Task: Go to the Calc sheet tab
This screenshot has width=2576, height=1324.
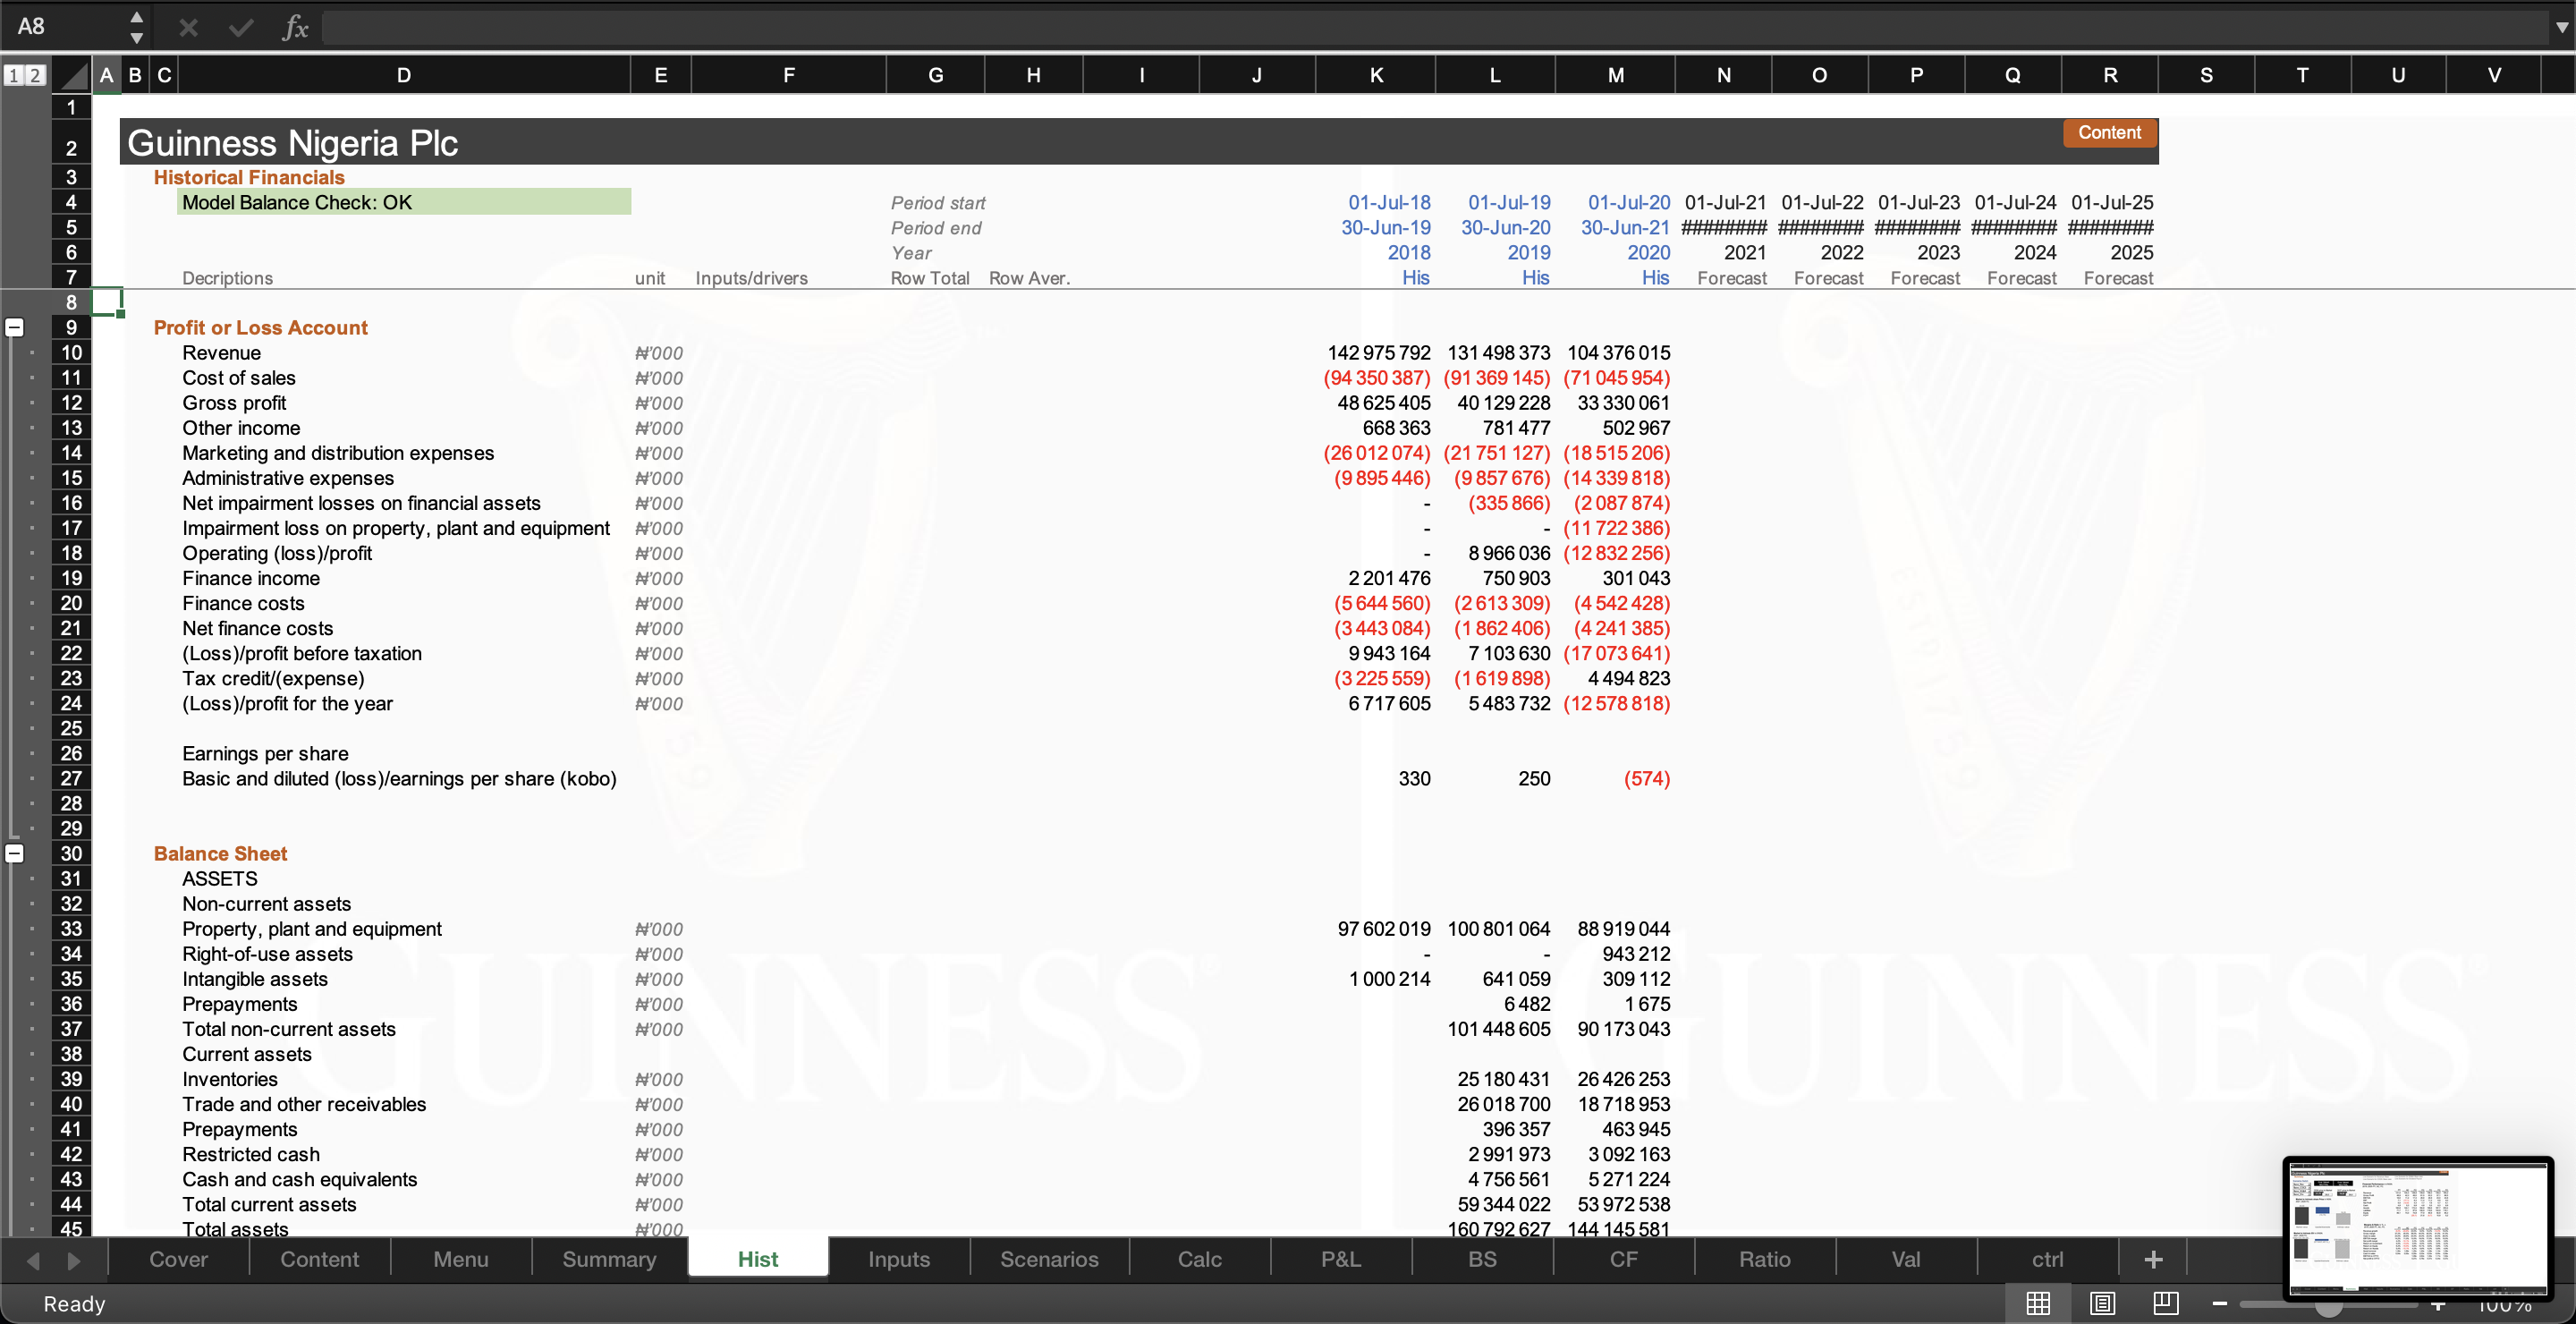Action: (1200, 1259)
